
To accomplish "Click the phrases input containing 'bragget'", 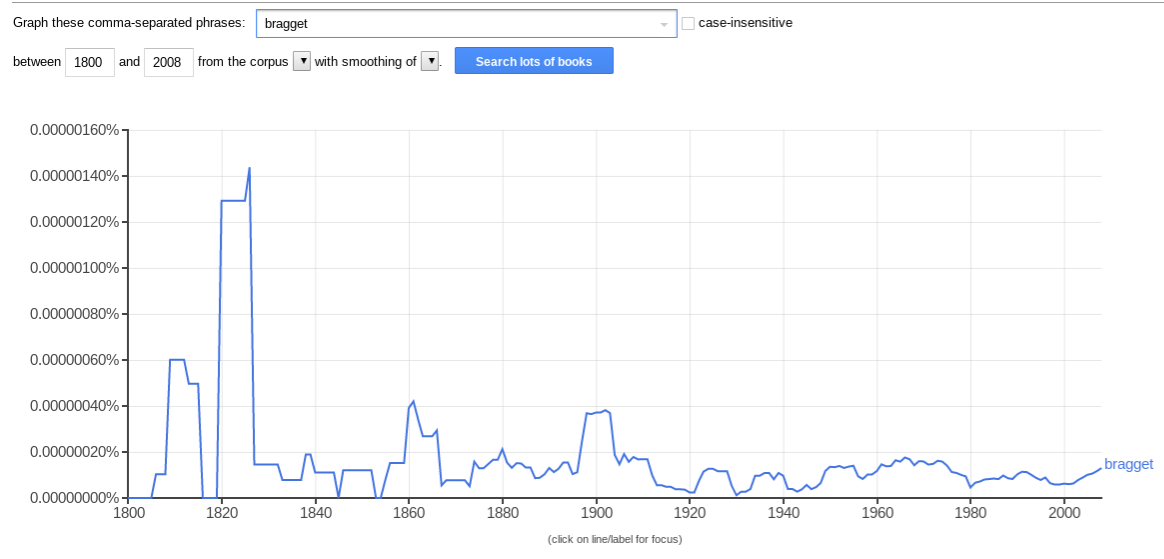I will click(455, 24).
